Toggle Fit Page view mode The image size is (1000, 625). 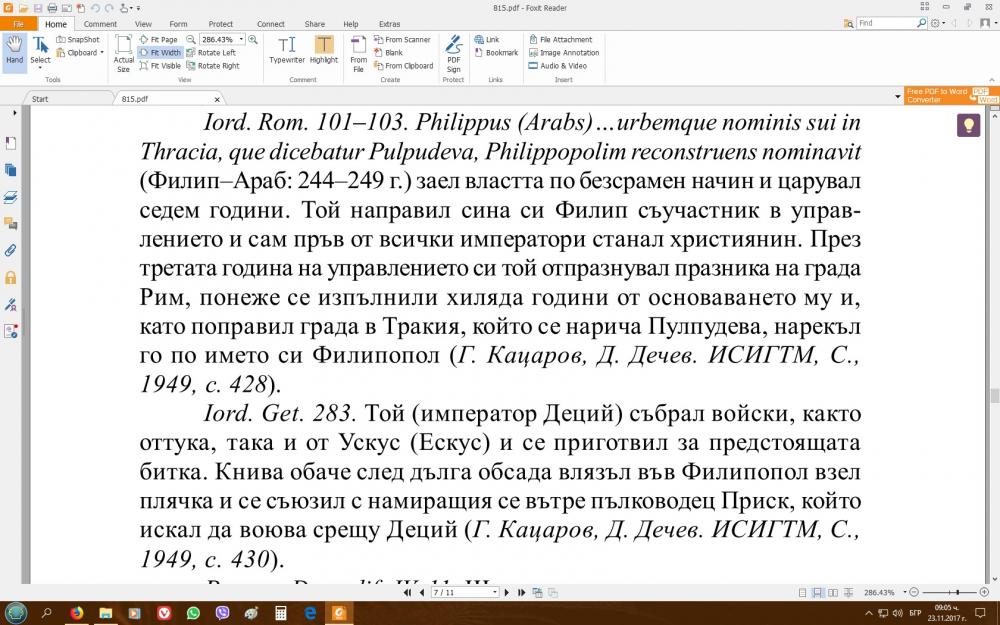161,40
